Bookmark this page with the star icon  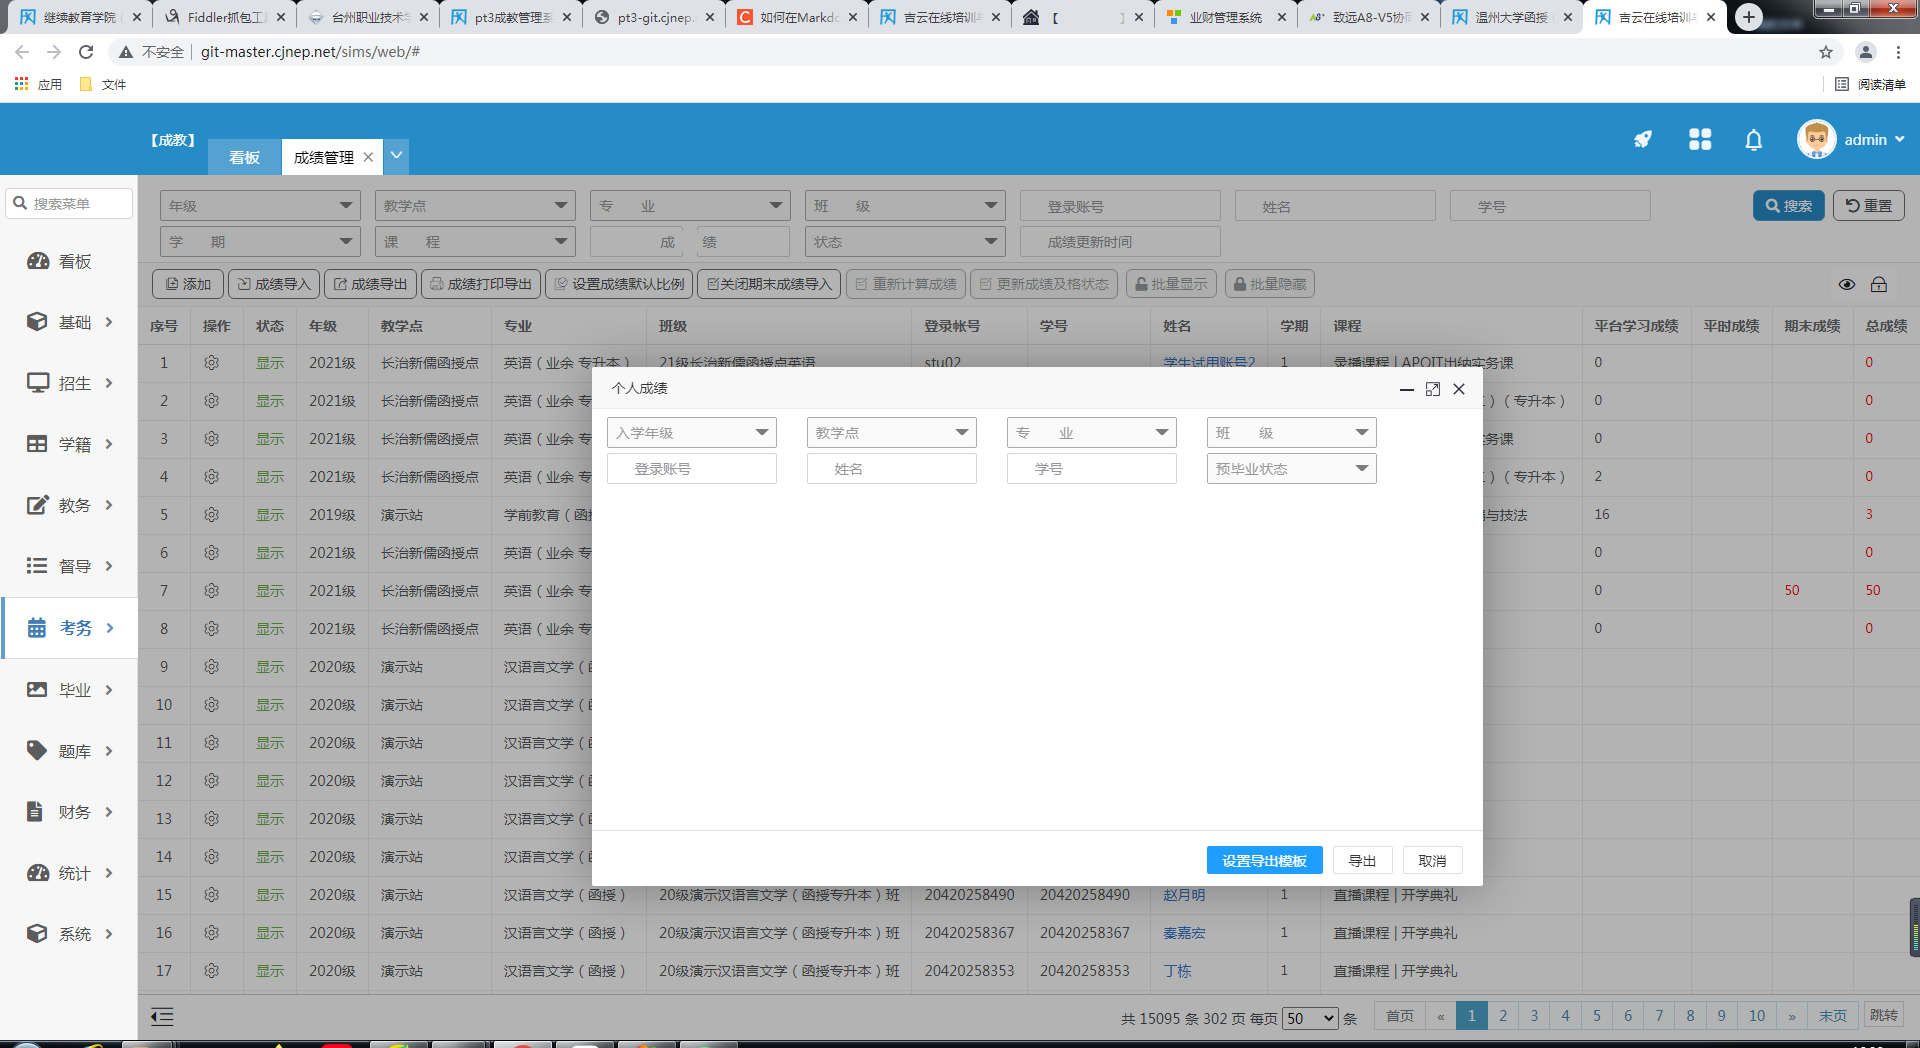(1826, 52)
